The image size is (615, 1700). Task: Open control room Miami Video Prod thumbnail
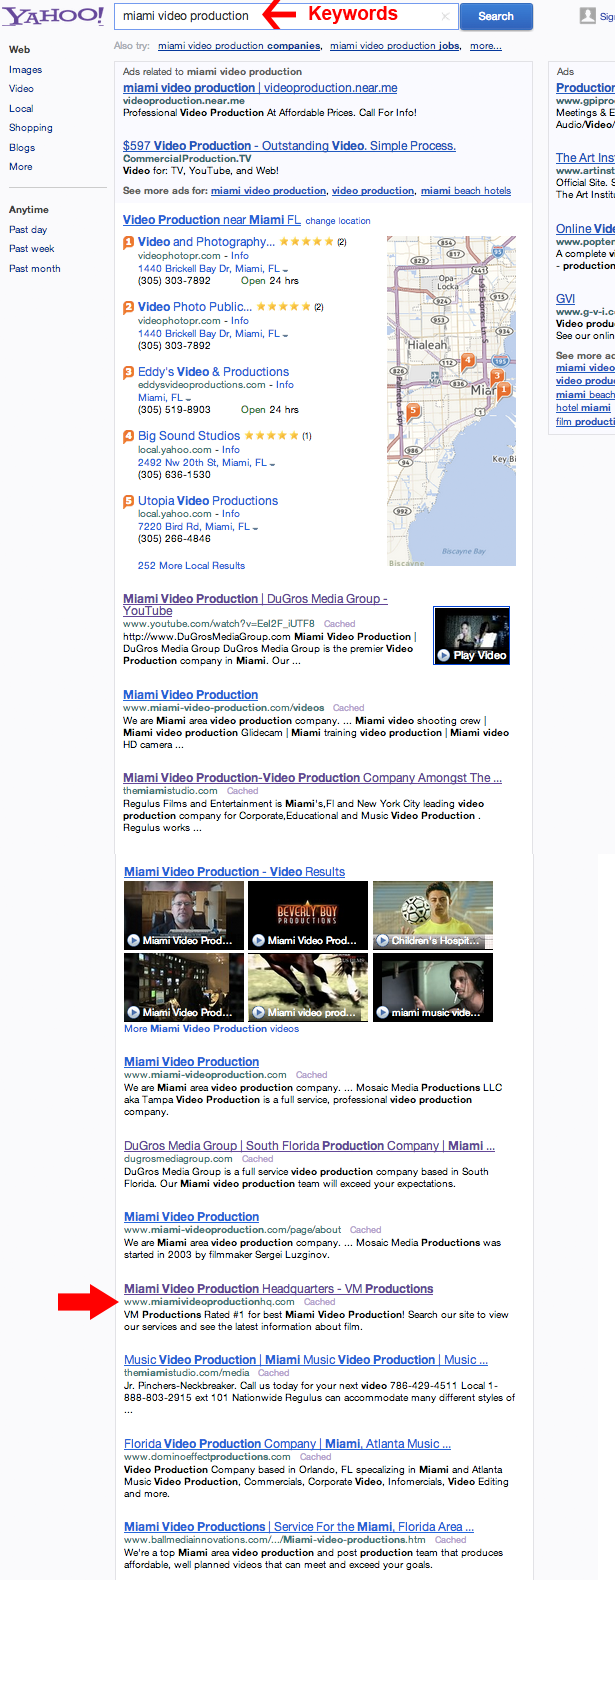(184, 987)
